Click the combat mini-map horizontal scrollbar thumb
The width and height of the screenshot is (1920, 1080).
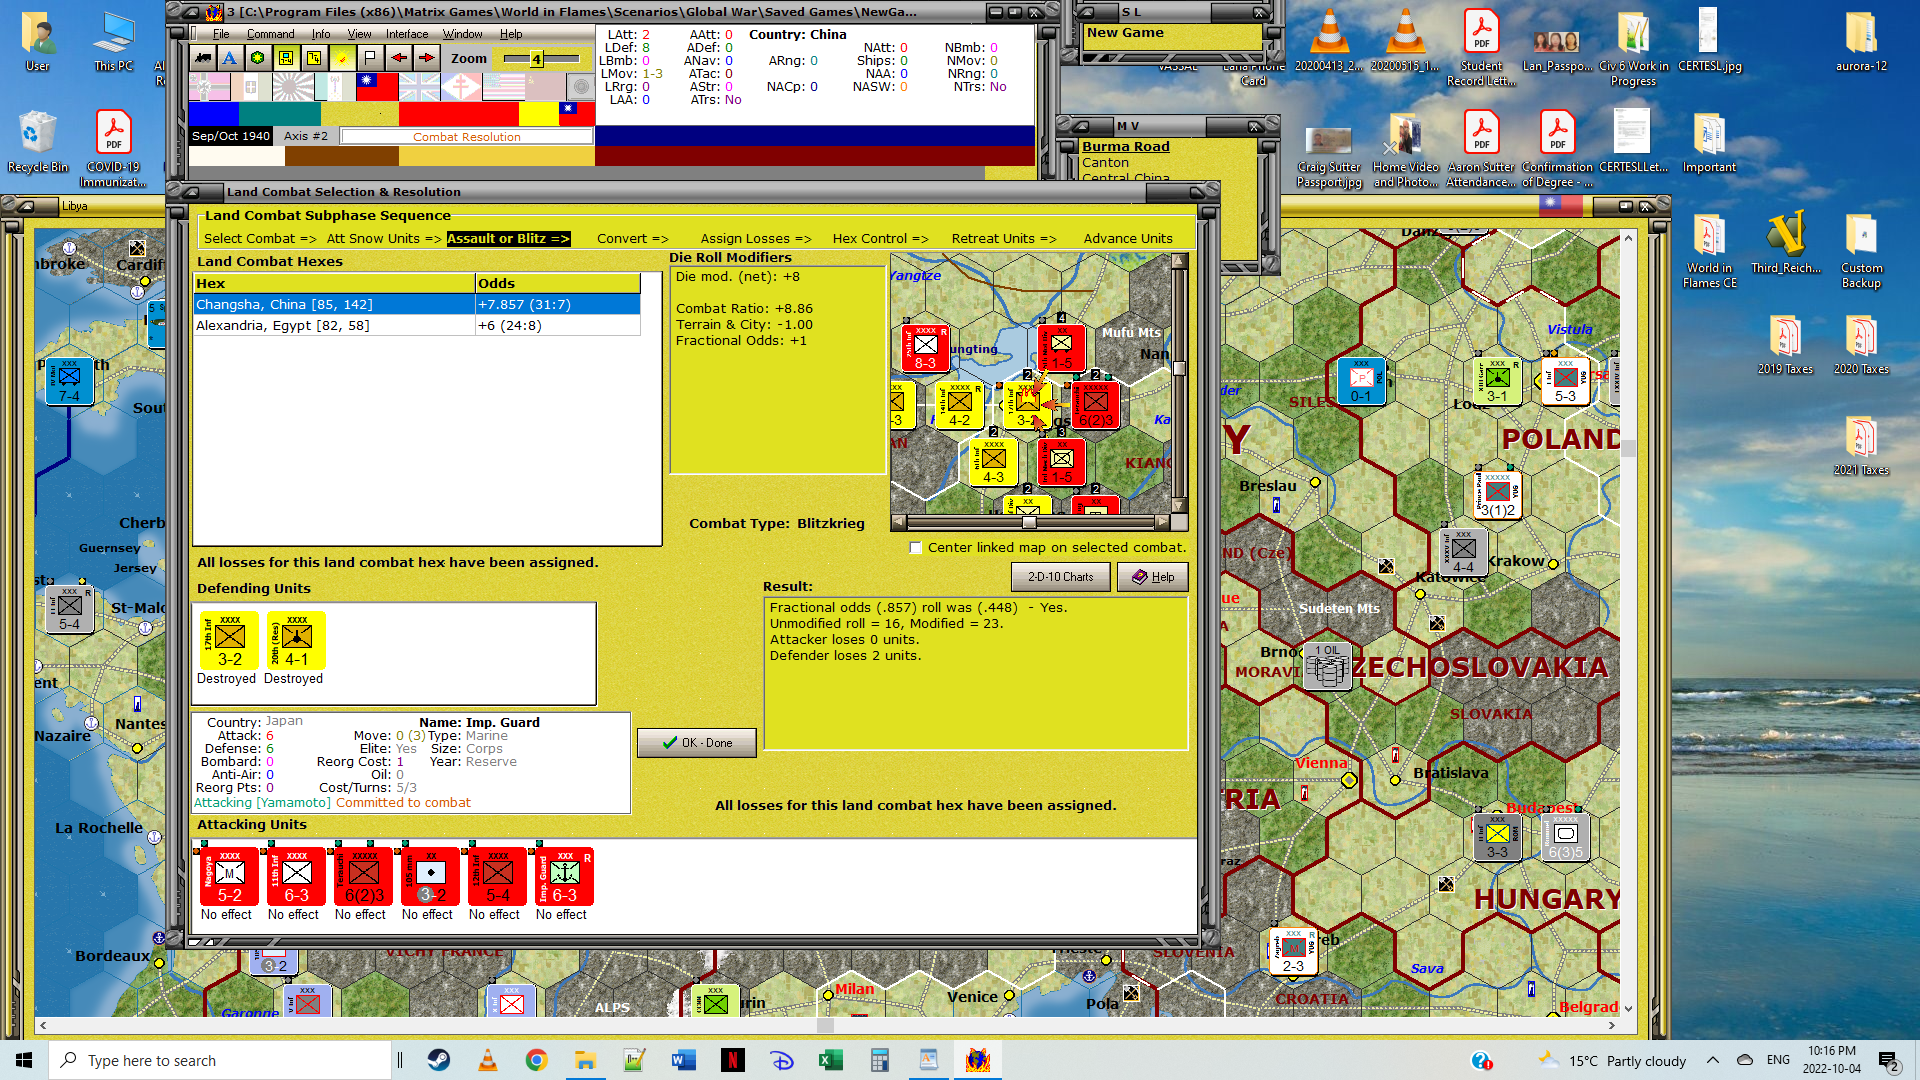pyautogui.click(x=1029, y=523)
